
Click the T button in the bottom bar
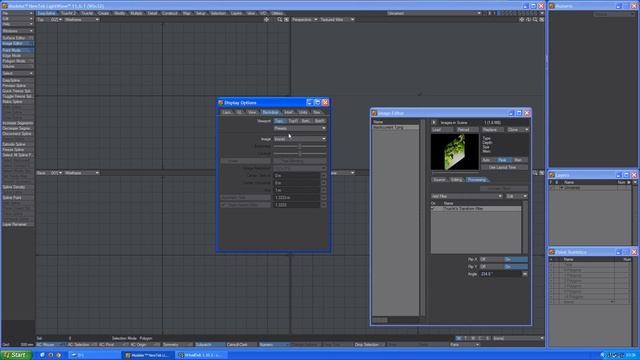click(466, 338)
